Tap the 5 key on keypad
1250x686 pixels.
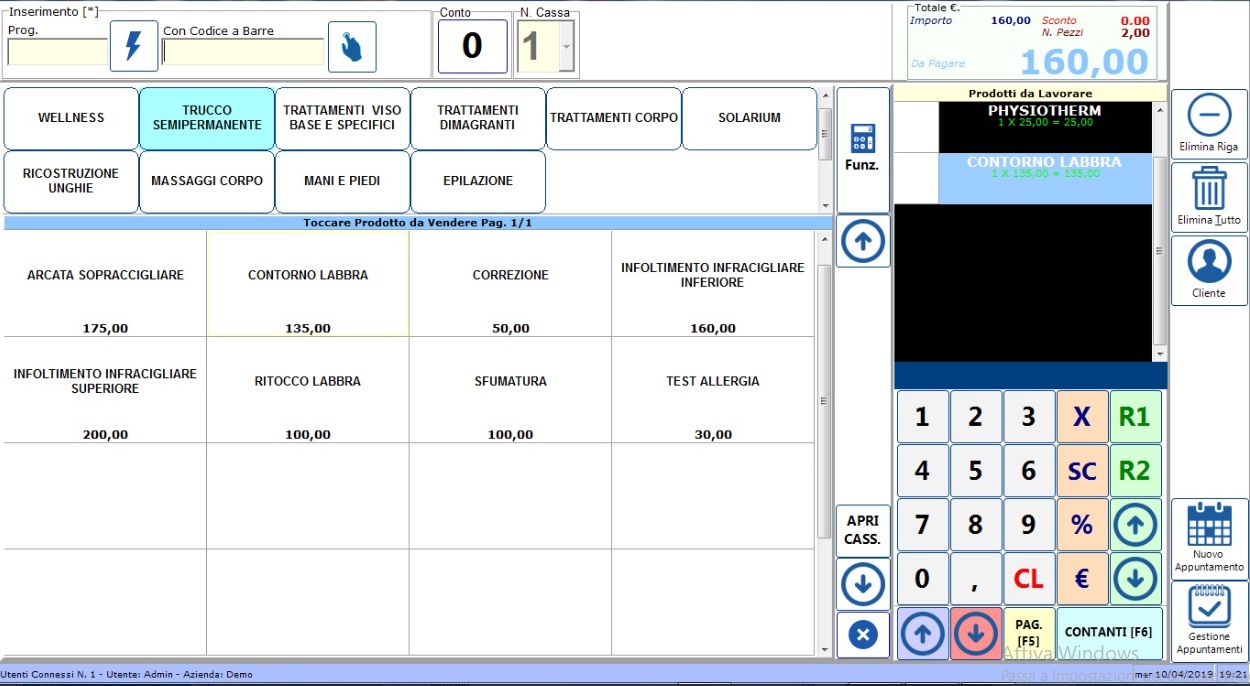tap(976, 471)
